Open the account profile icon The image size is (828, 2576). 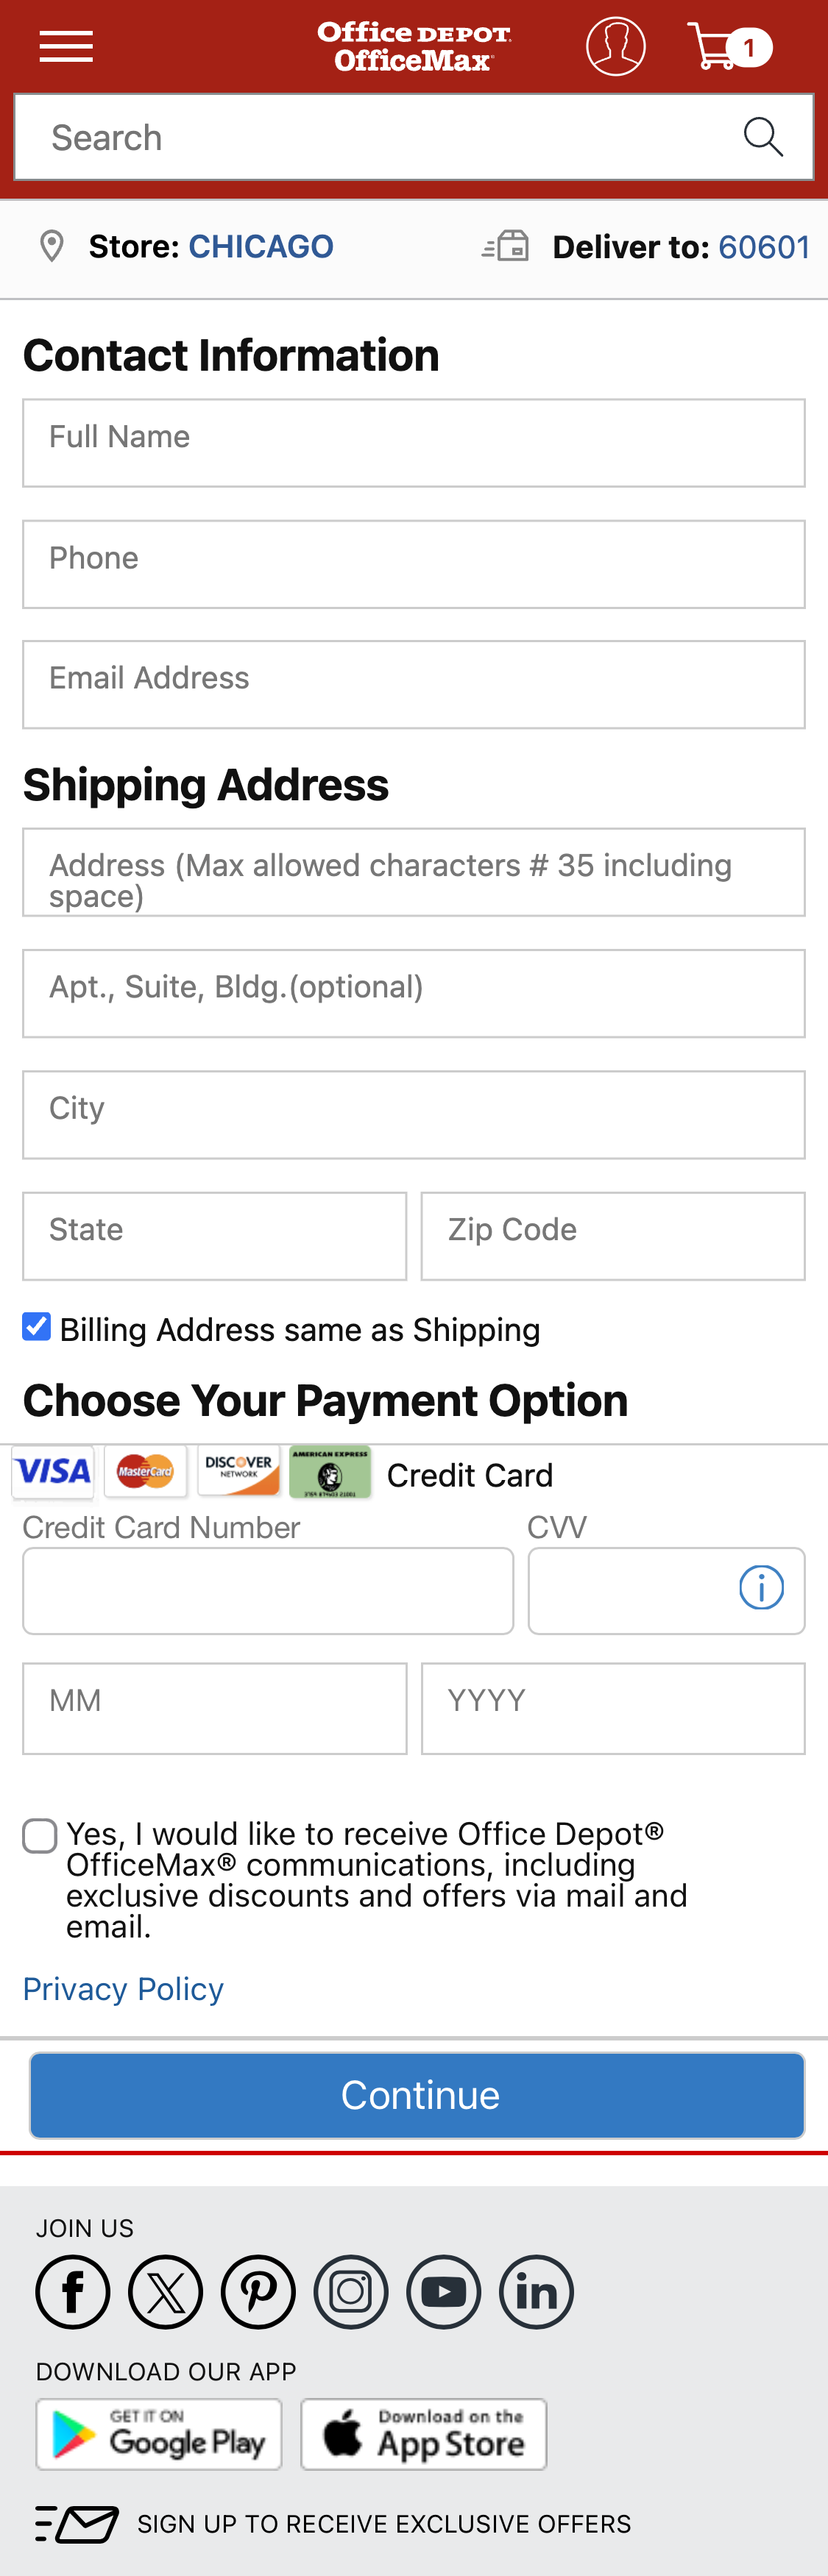(616, 45)
